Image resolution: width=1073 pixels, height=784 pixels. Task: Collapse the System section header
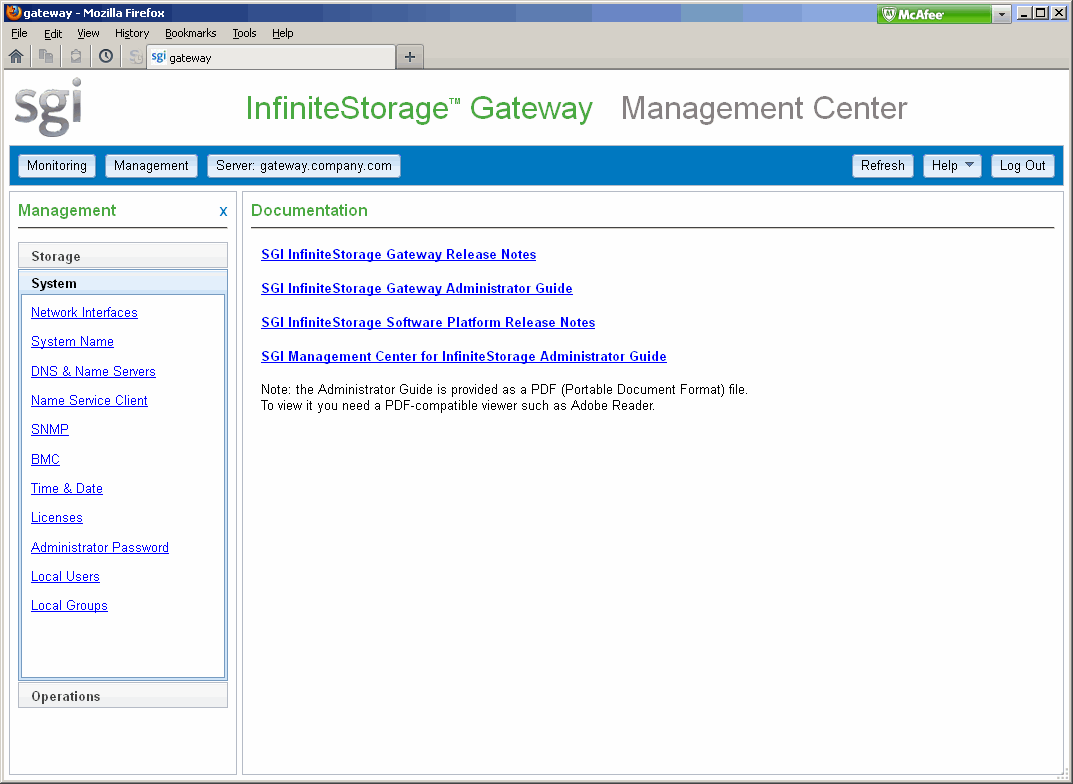[x=123, y=283]
